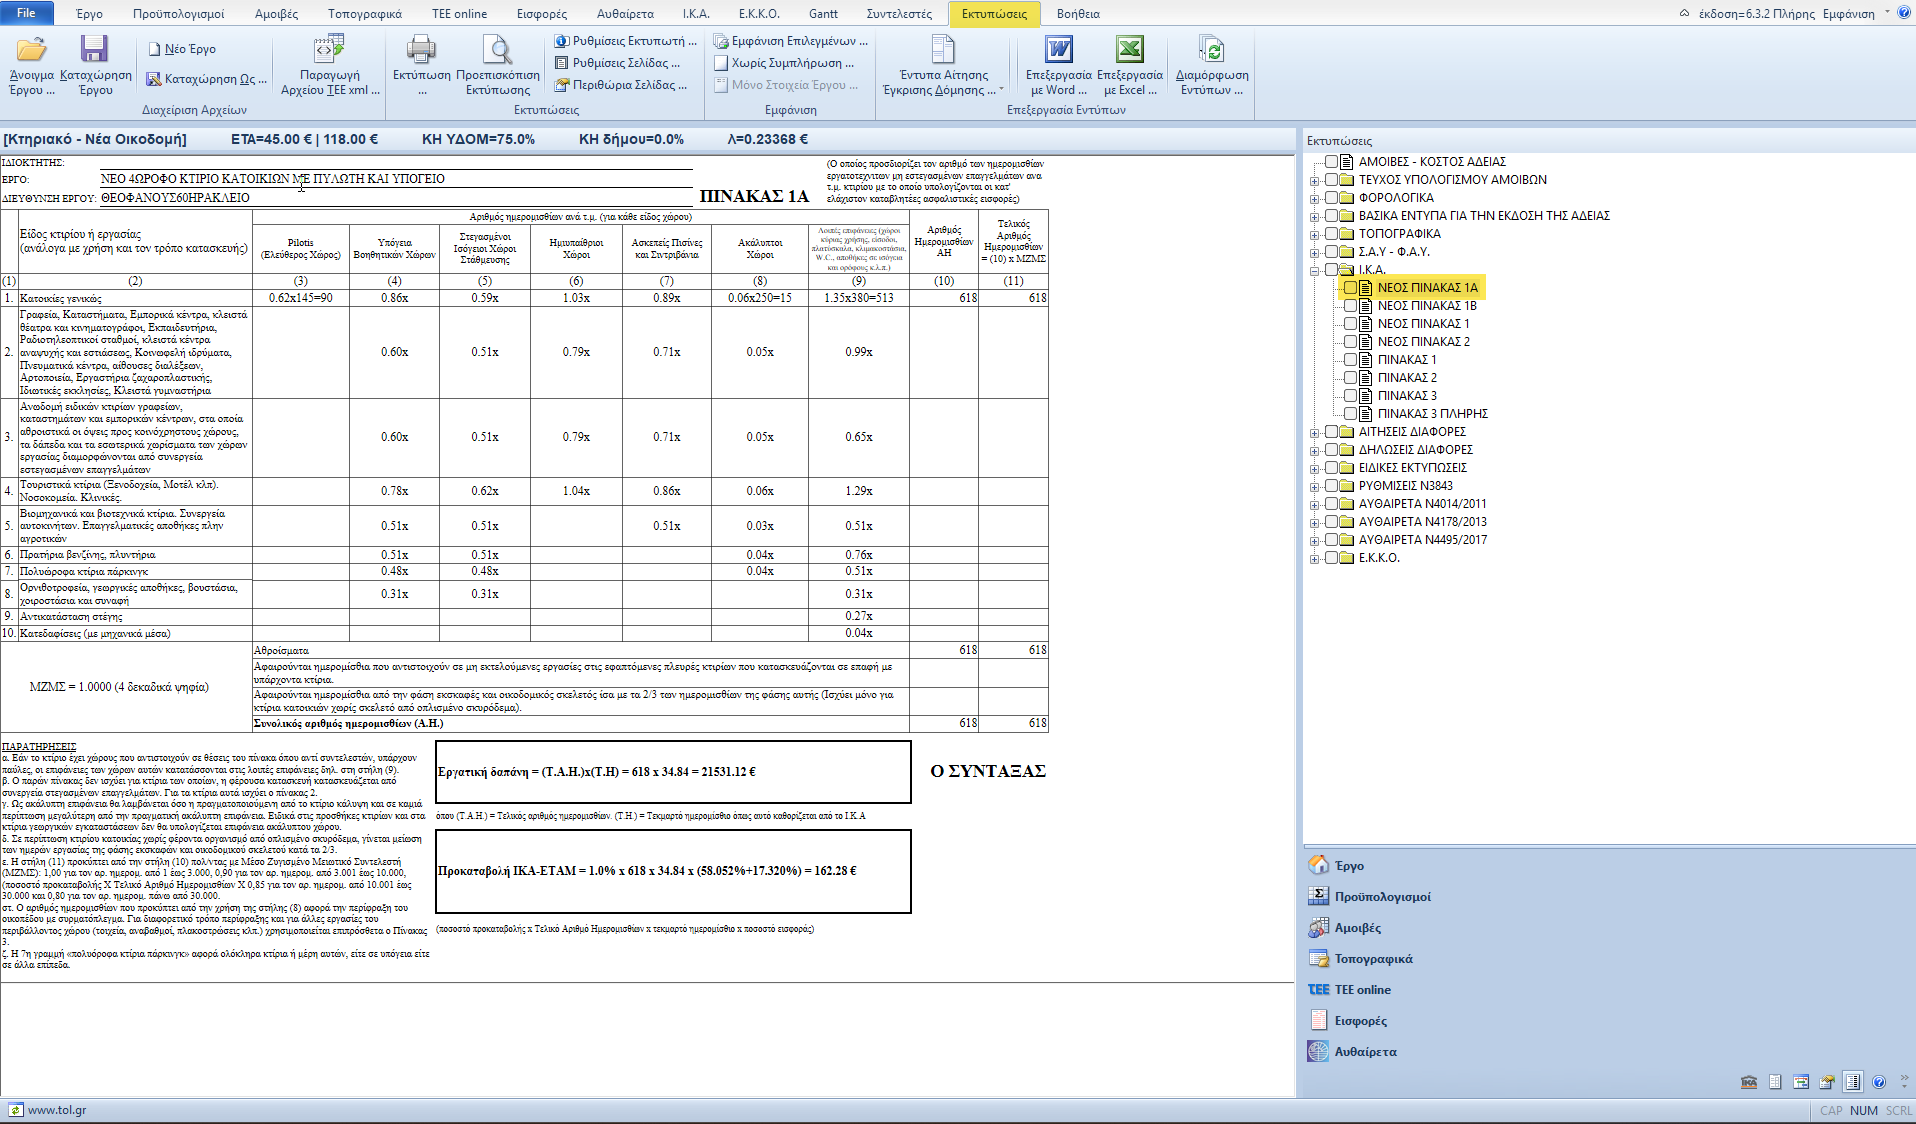Open the File menu
1916x1124 pixels.
pyautogui.click(x=27, y=13)
